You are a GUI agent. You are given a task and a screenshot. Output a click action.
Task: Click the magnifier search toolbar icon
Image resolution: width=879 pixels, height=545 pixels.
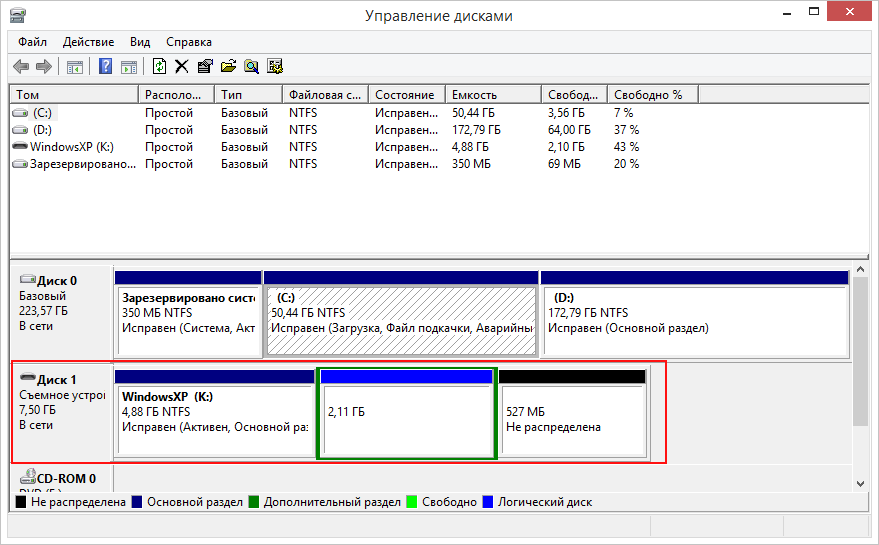[x=251, y=67]
